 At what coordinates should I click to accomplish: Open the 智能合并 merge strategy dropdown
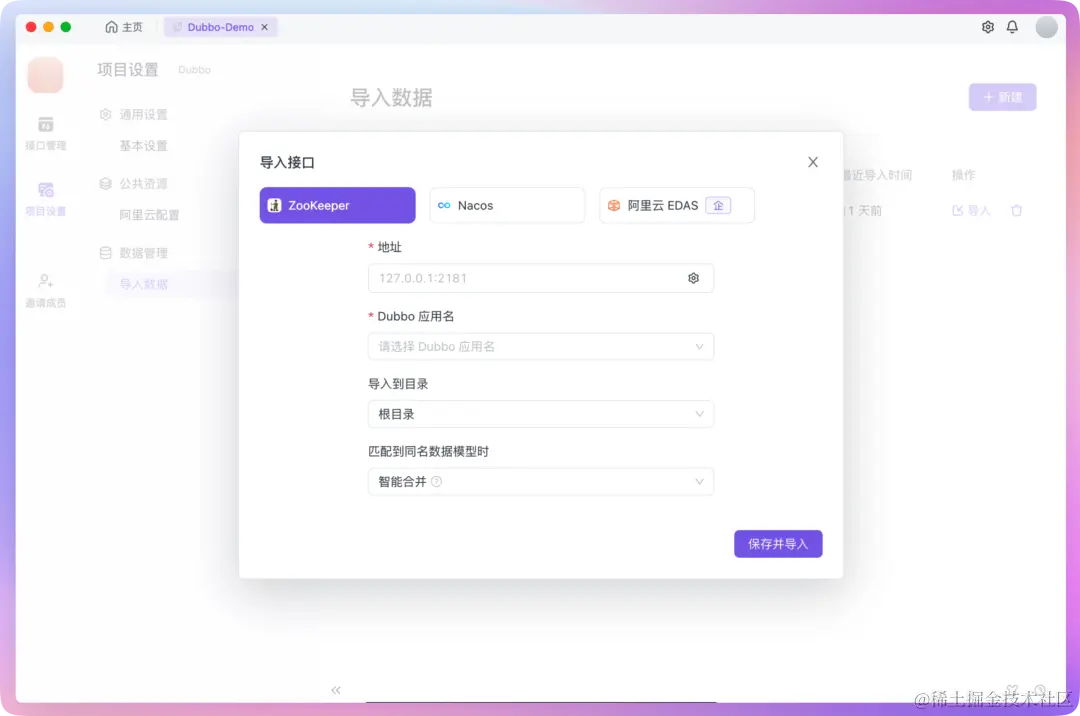click(x=541, y=481)
